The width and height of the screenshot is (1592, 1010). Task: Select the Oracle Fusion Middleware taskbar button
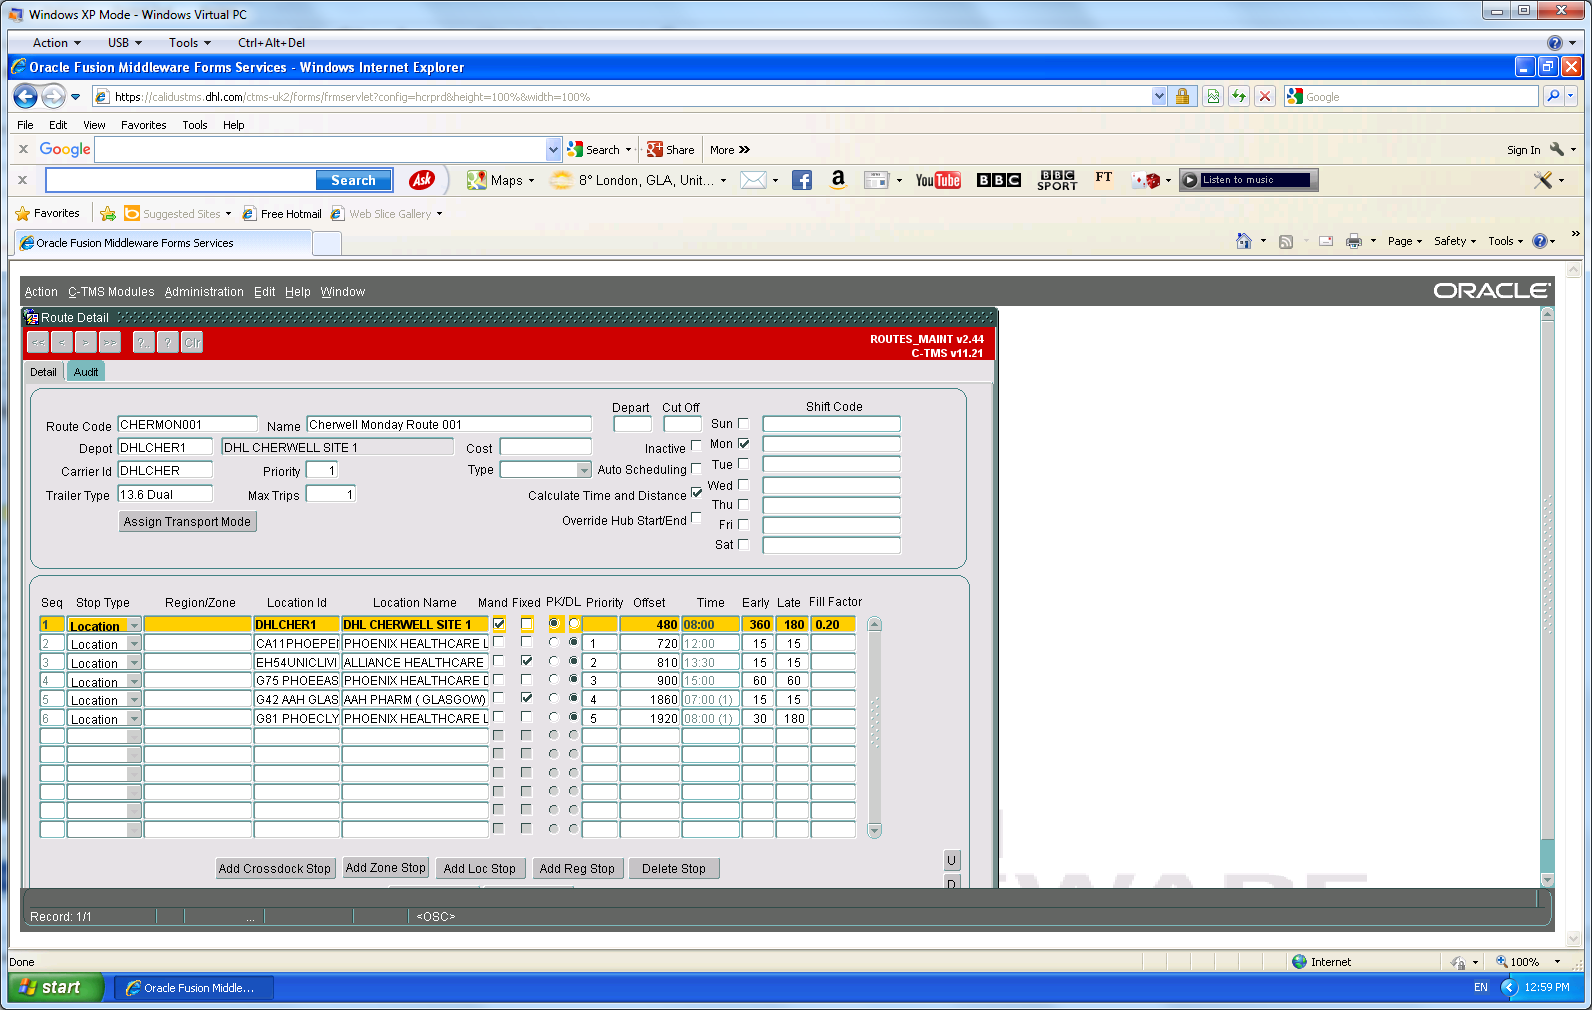(x=193, y=988)
